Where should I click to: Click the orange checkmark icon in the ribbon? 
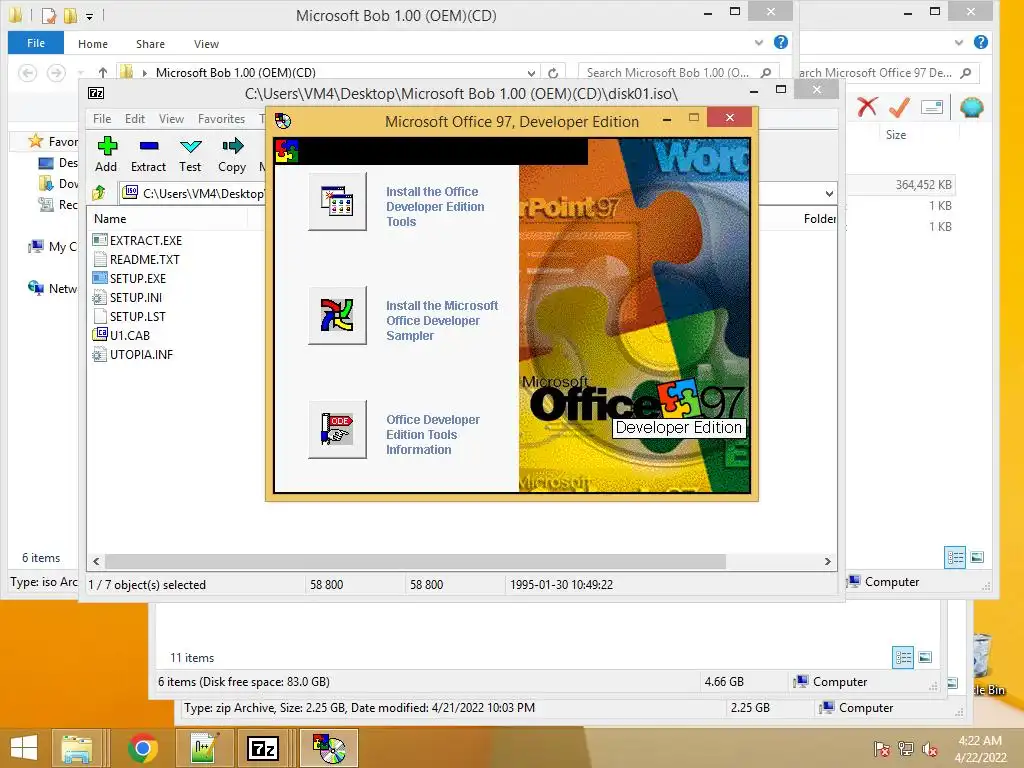coord(899,106)
